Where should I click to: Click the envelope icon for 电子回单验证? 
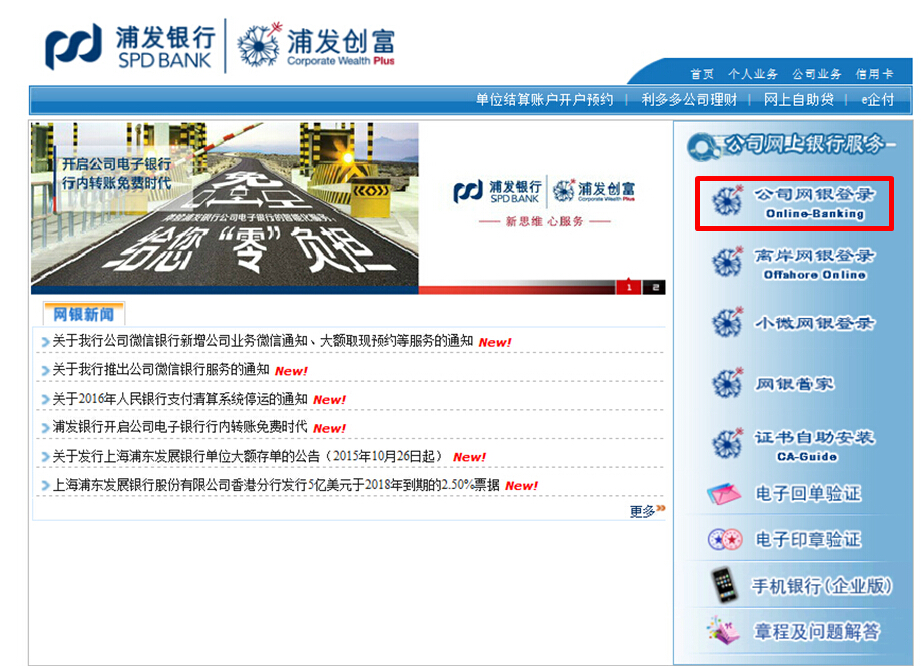pos(724,494)
